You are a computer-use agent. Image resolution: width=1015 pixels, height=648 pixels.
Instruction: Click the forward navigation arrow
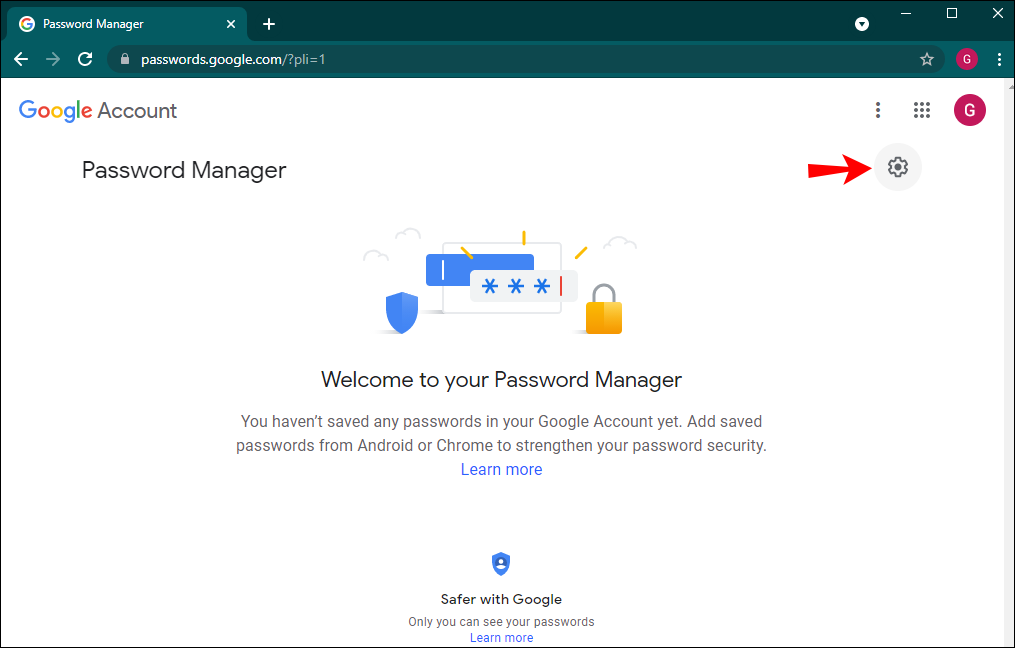53,60
